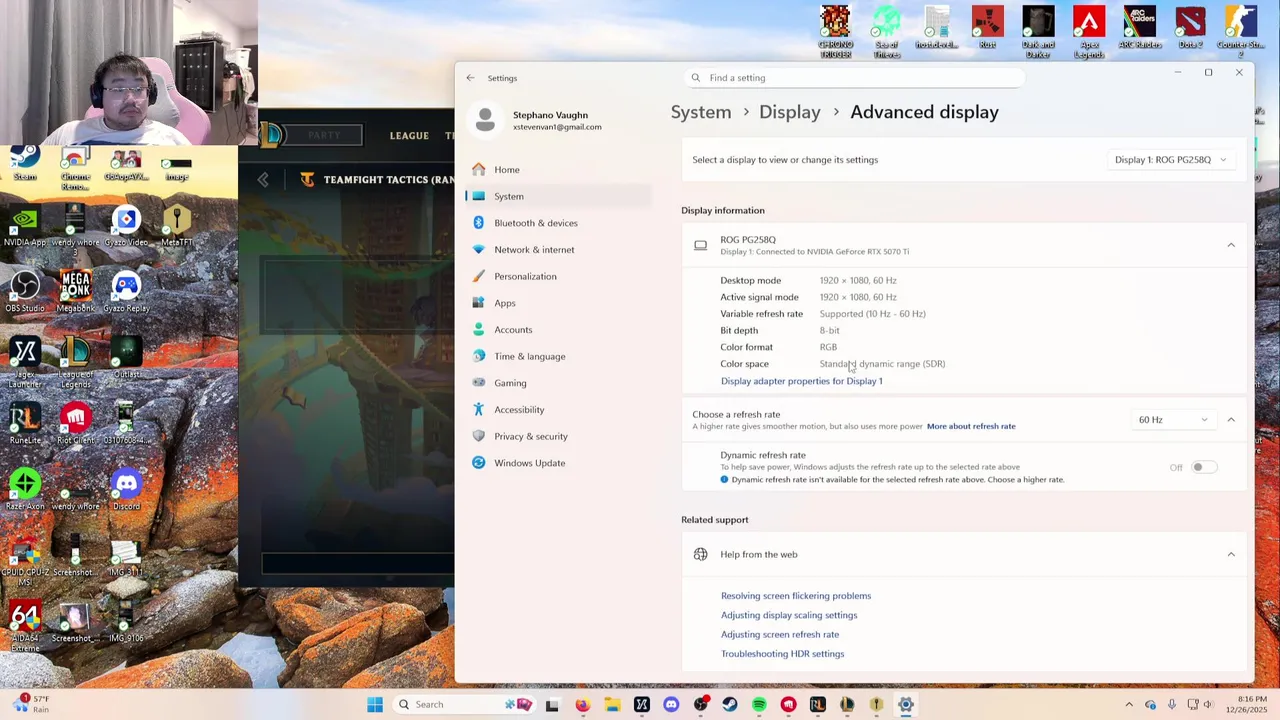The width and height of the screenshot is (1280, 720).
Task: Click the Razer Axon desktop icon
Action: [25, 490]
